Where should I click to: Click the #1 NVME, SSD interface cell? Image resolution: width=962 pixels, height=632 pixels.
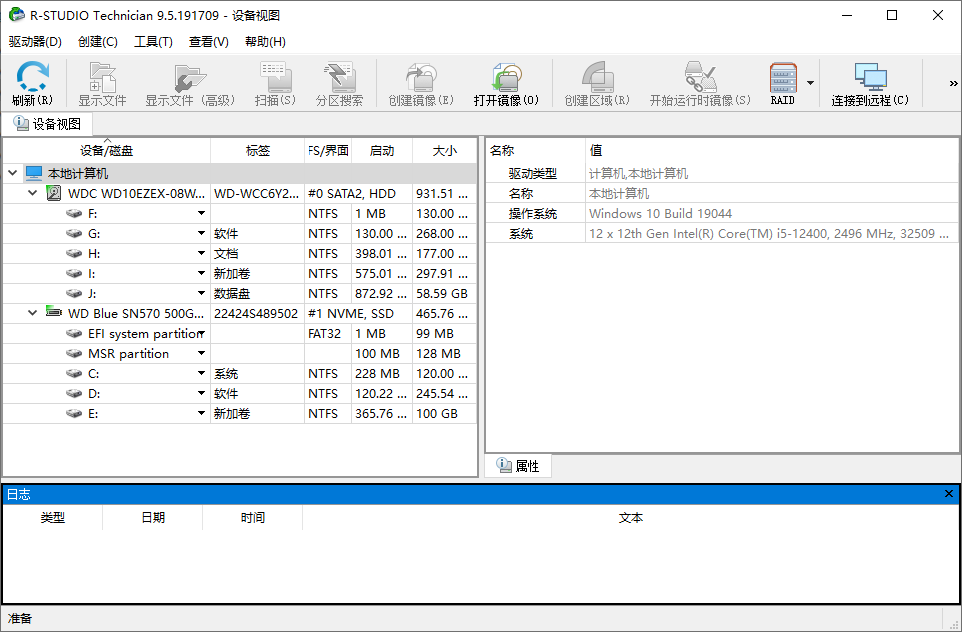click(x=358, y=314)
